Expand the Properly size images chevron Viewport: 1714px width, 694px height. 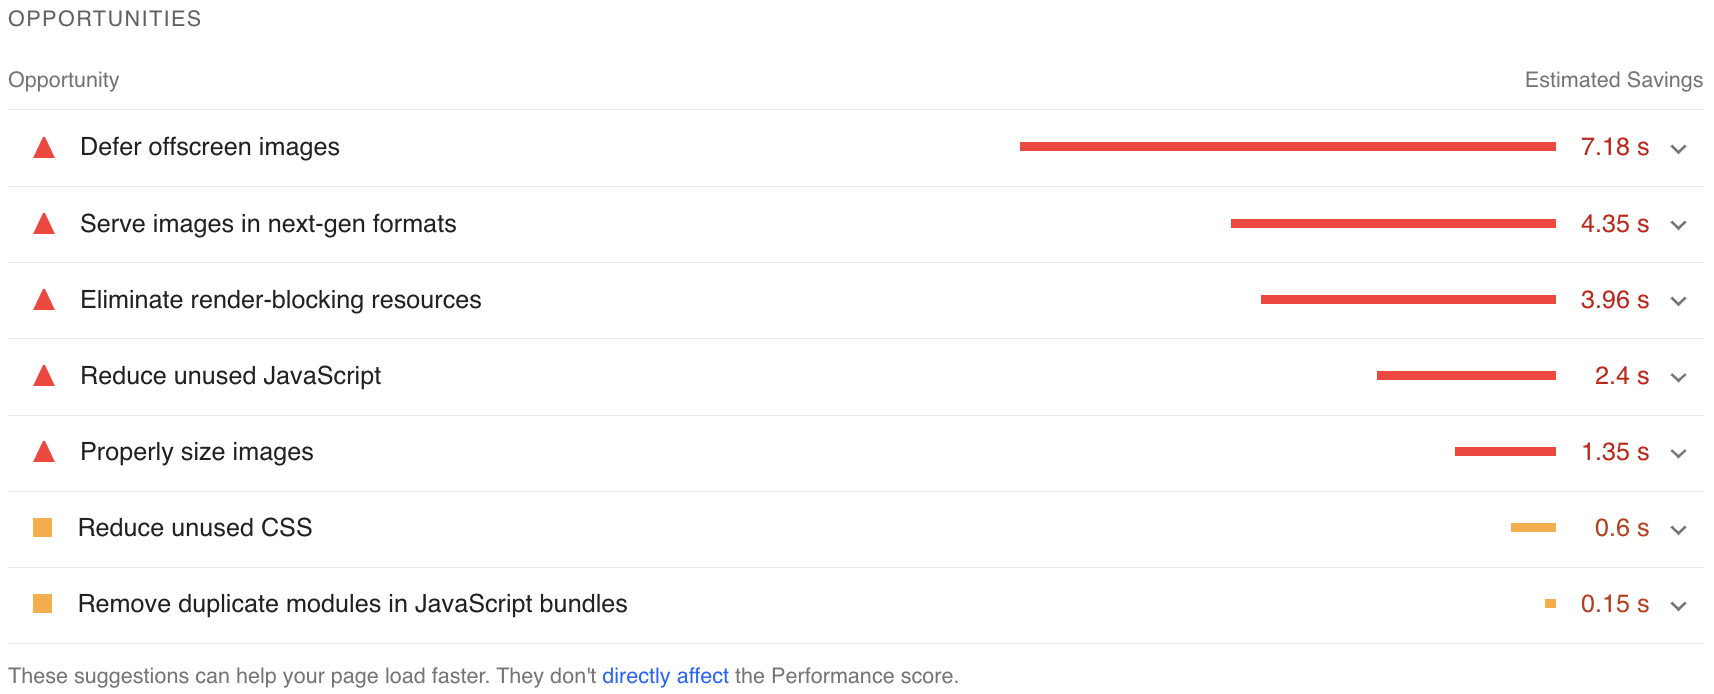click(1679, 453)
